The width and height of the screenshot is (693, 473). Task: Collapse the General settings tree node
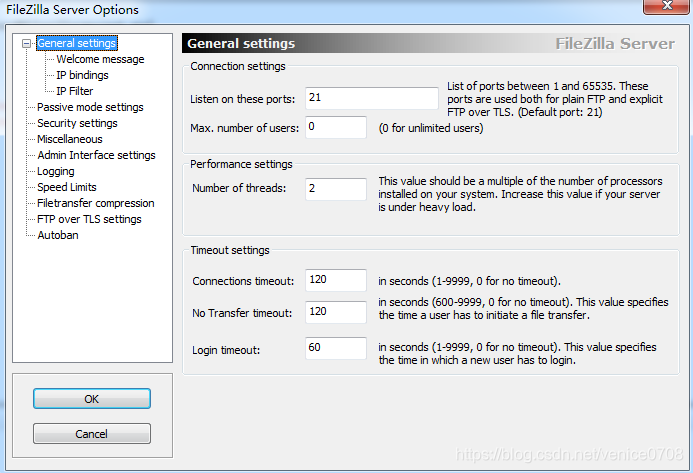27,43
